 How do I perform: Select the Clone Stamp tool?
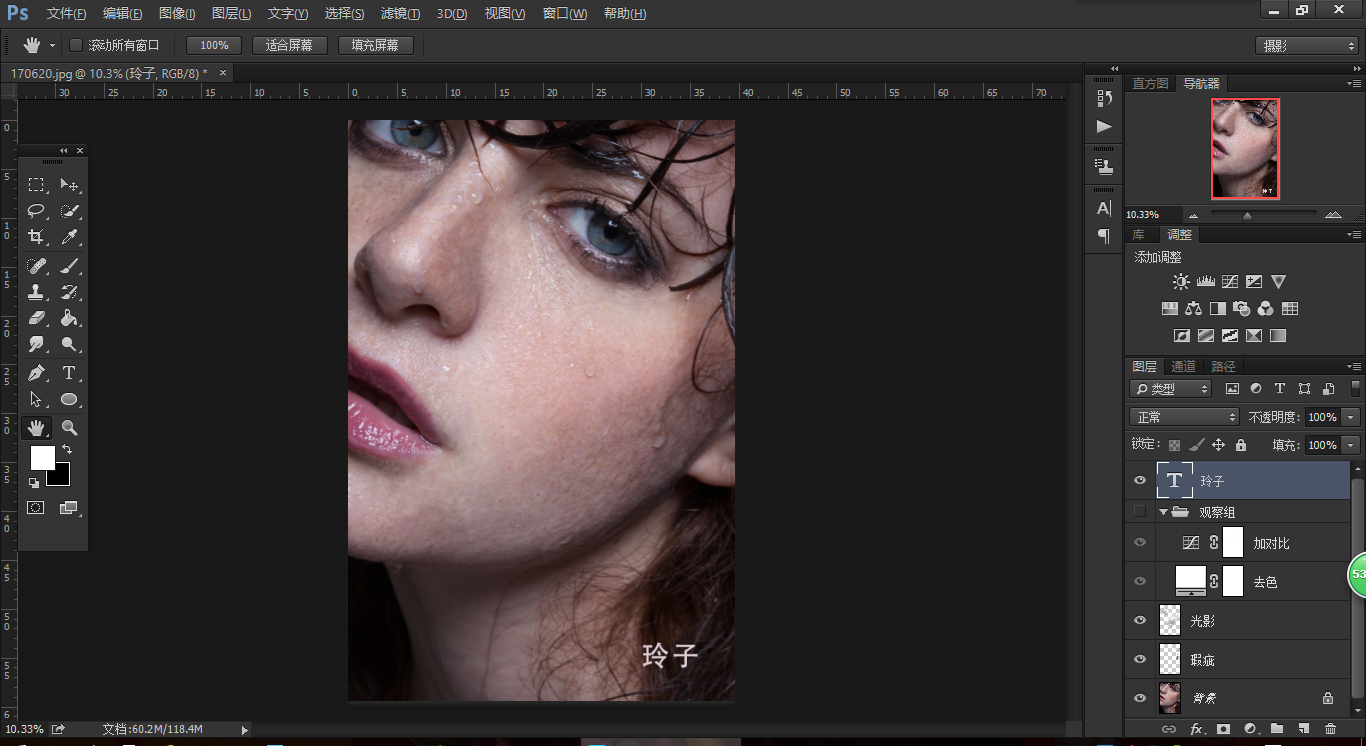point(36,293)
